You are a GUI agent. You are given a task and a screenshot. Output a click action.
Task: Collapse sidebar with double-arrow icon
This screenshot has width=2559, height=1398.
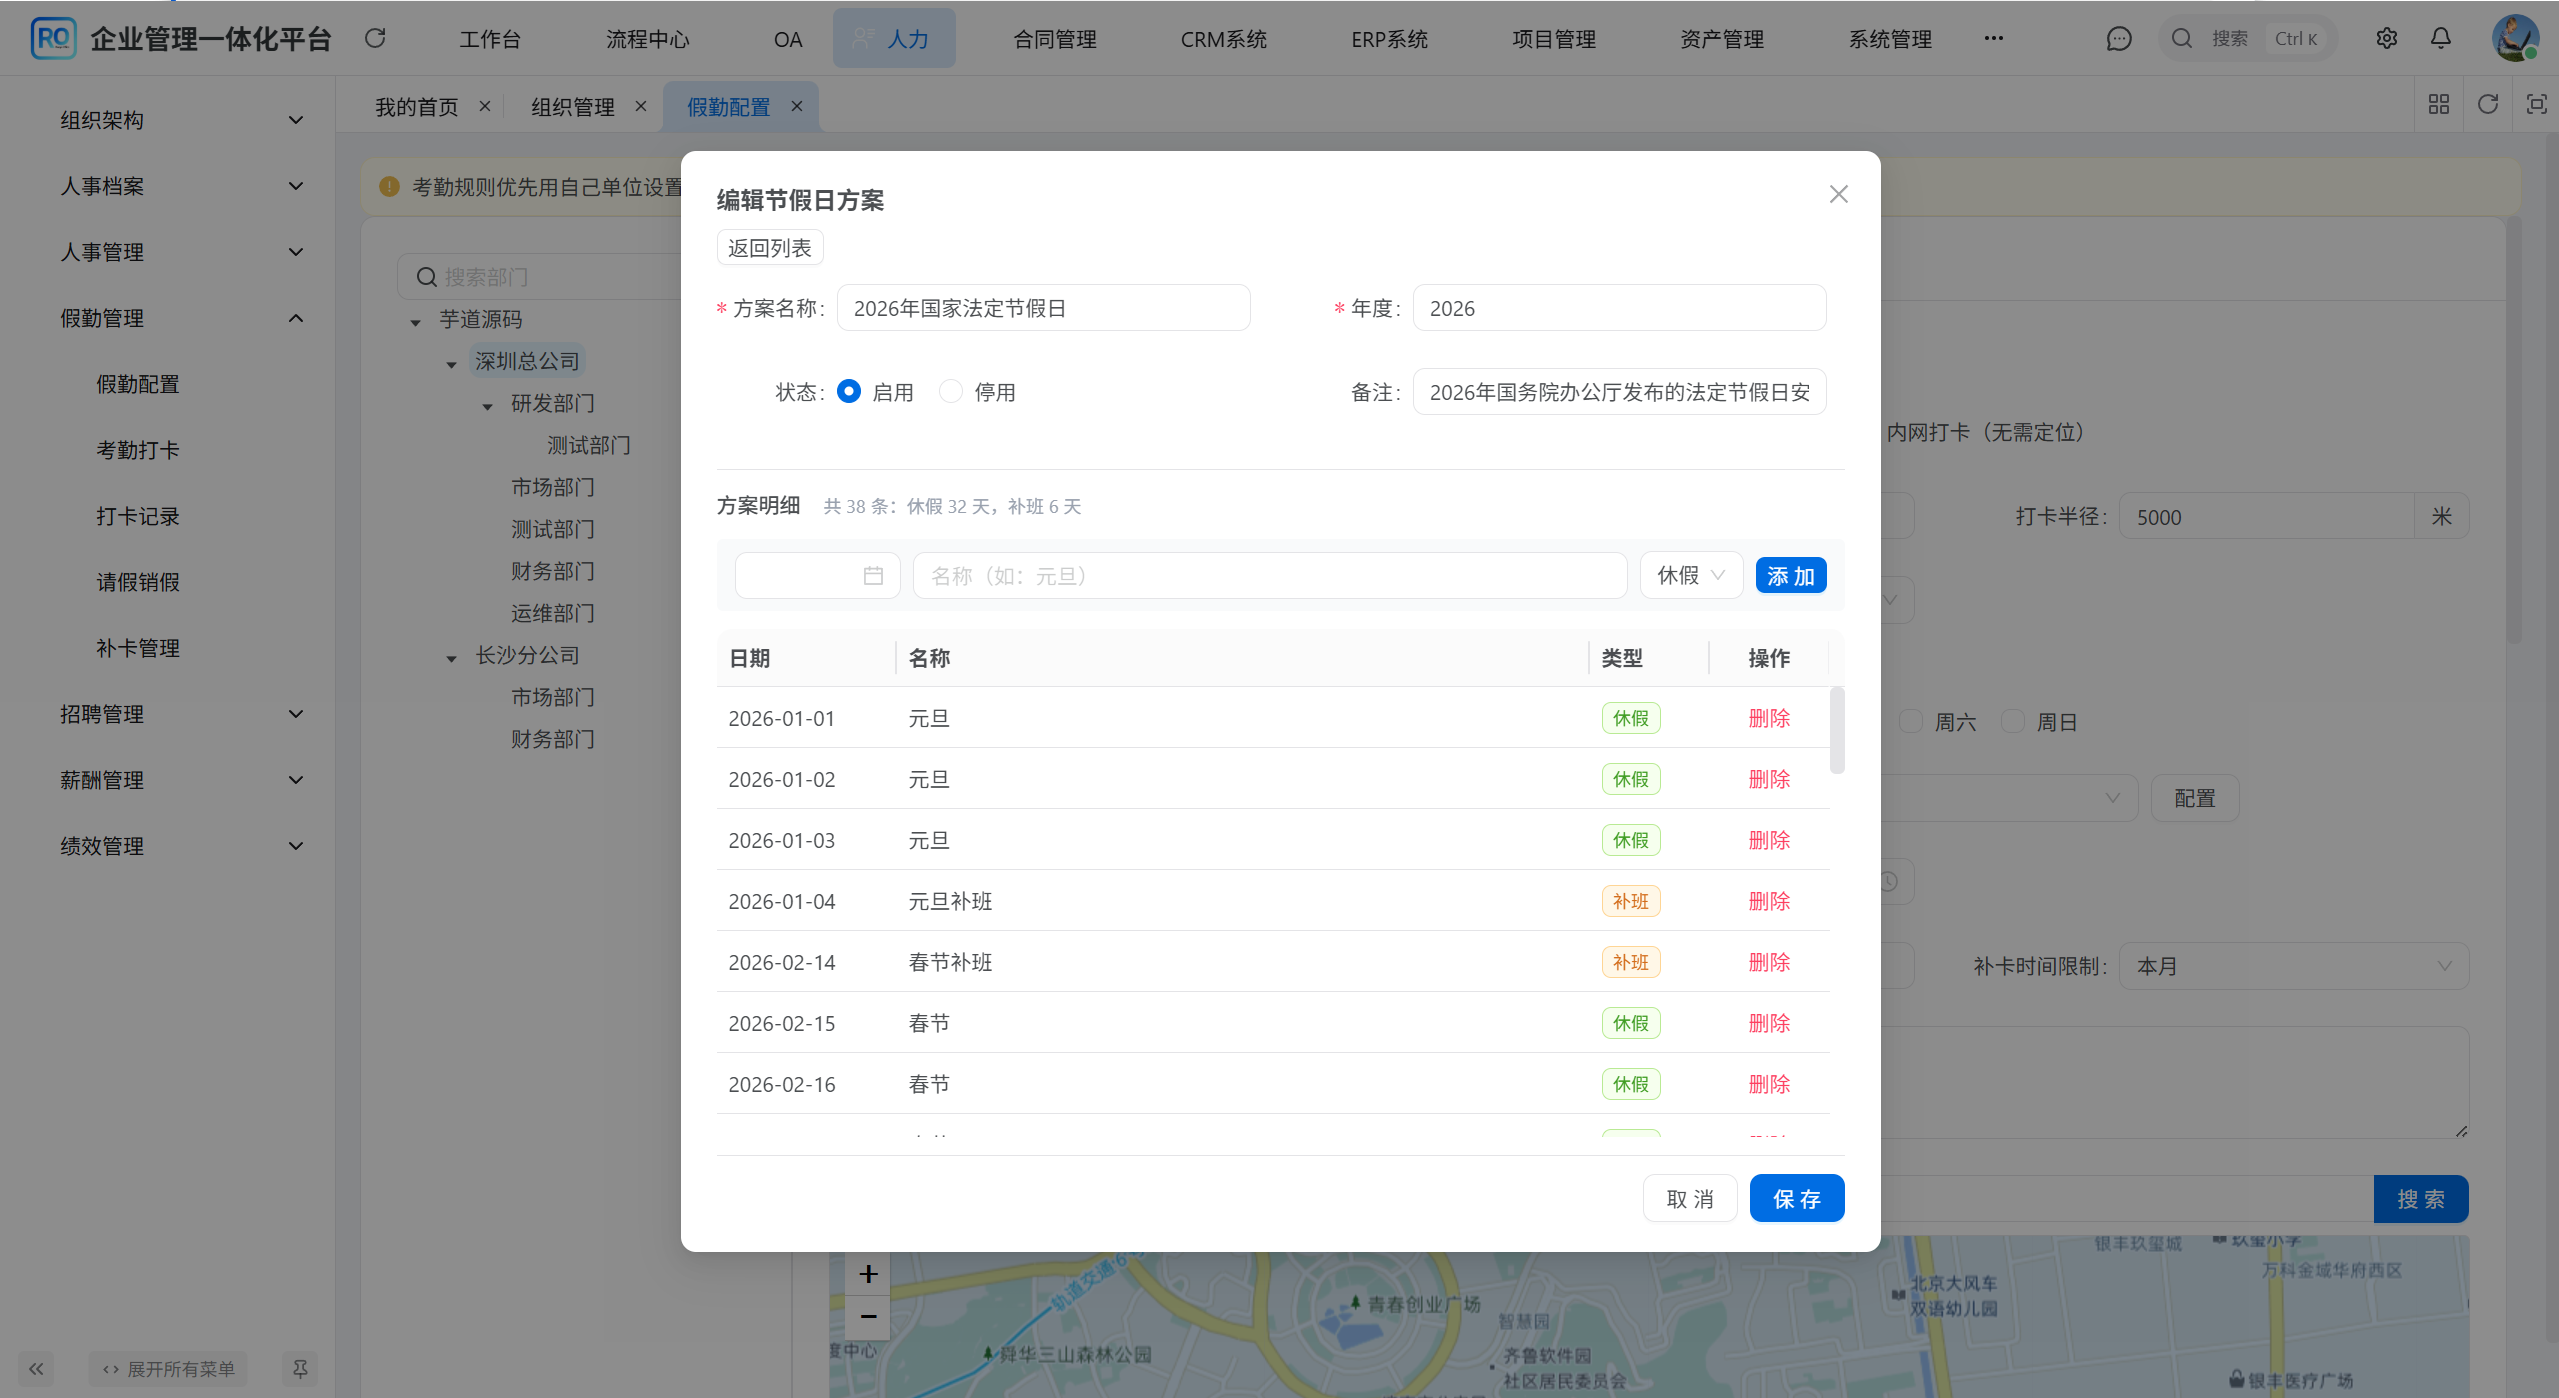tap(36, 1368)
